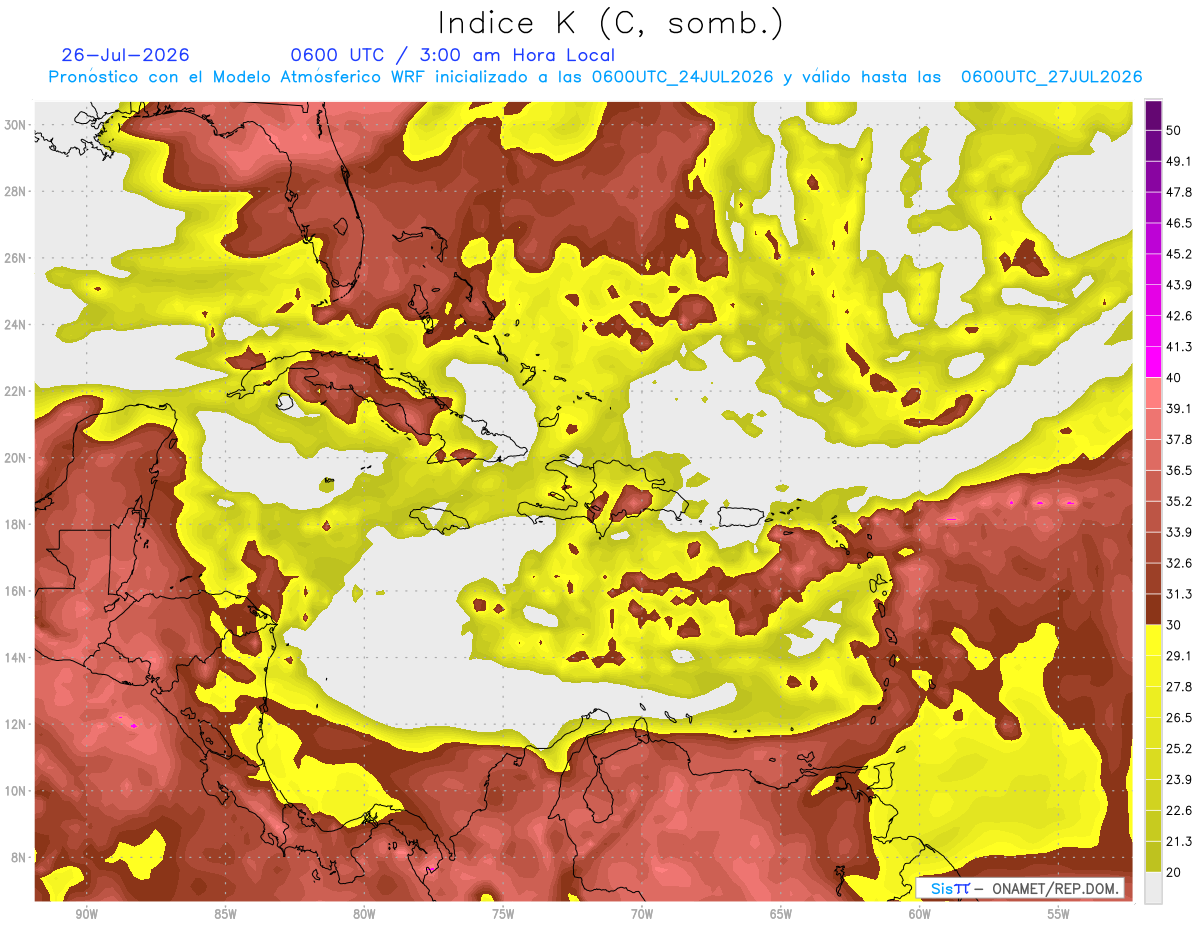Click the '24N' latitude label

point(15,325)
